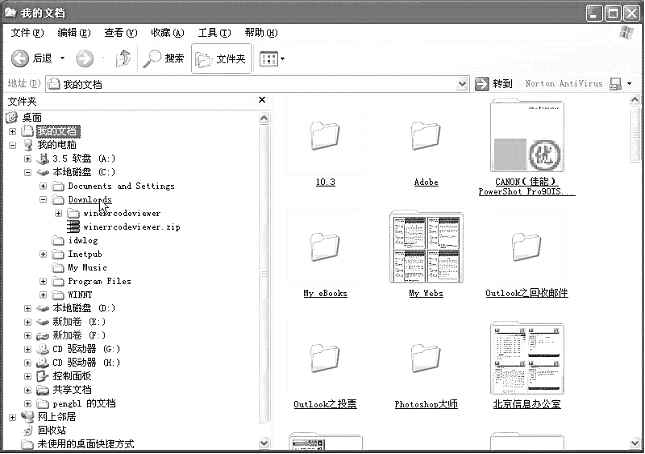Select the 10.3 folder icon
The image size is (645, 454).
click(325, 136)
